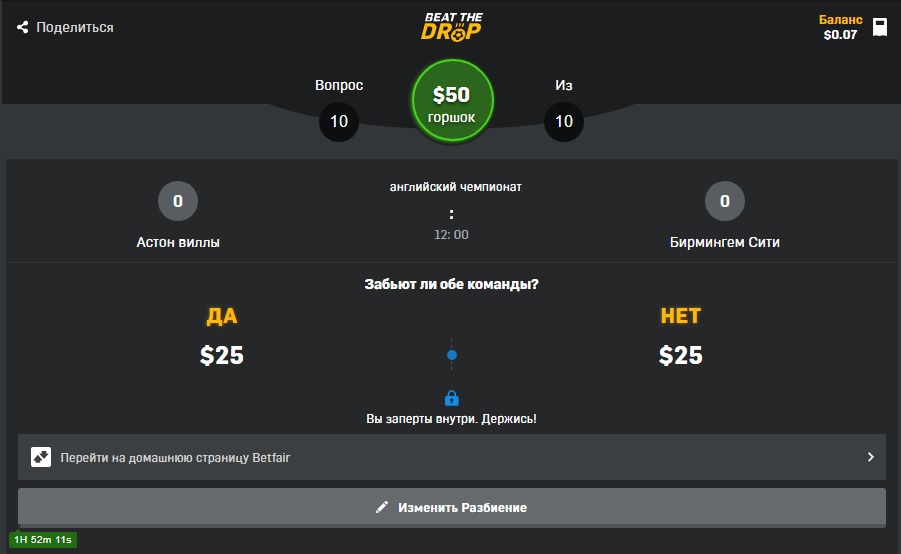Open Перейти на домашнюю страницу Betfair

coord(452,457)
